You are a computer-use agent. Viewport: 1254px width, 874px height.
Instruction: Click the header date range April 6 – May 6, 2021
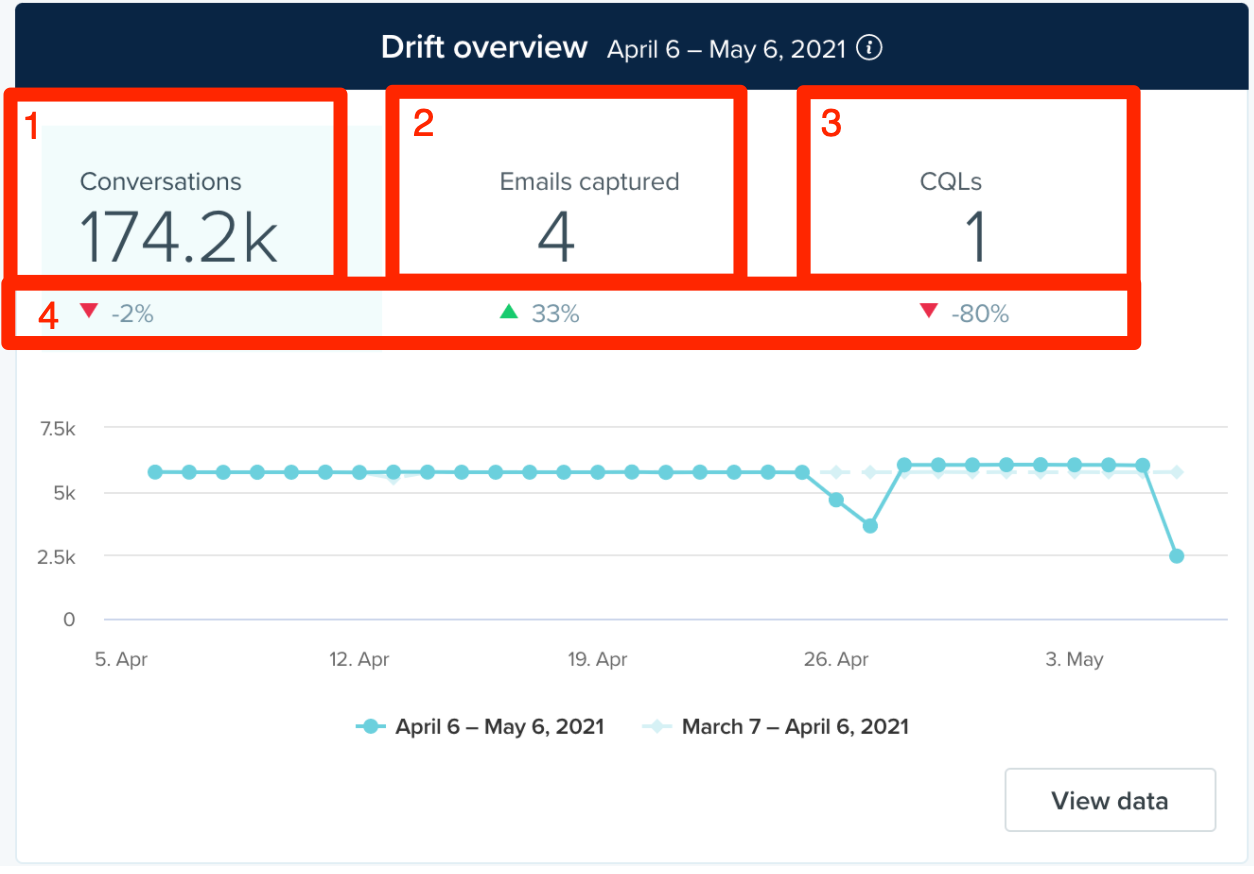click(x=728, y=49)
